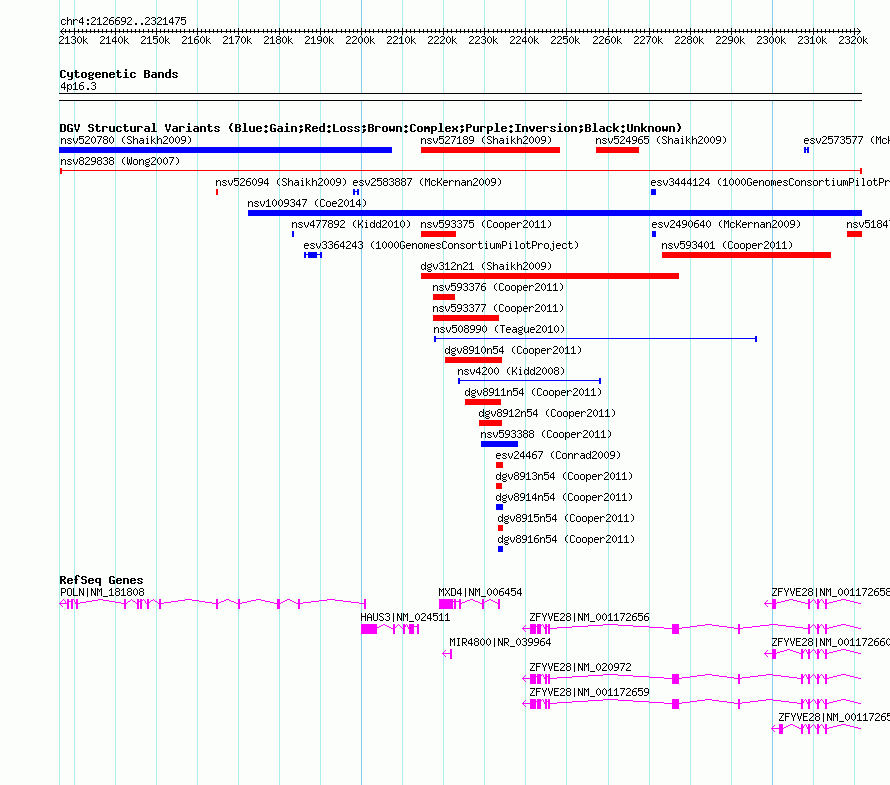Click the esv3364243 blue variant glyph
The height and width of the screenshot is (785, 890).
point(313,255)
